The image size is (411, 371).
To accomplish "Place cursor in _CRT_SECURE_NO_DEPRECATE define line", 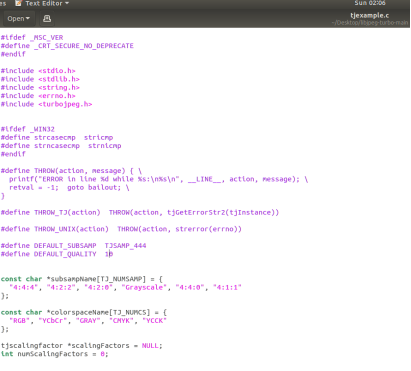I will [67, 46].
